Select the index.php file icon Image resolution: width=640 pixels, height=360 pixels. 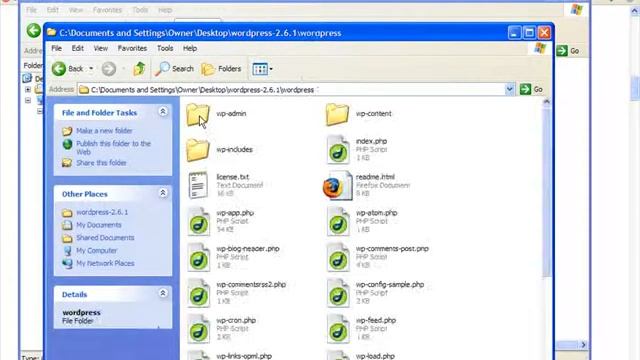click(x=338, y=150)
